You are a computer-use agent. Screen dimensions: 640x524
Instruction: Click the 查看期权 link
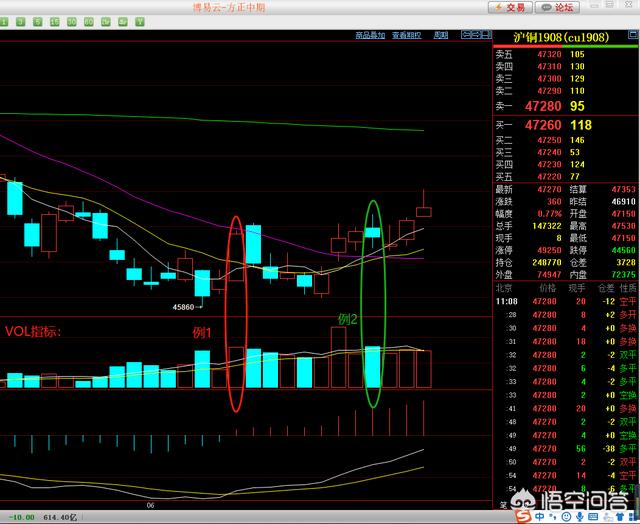406,35
